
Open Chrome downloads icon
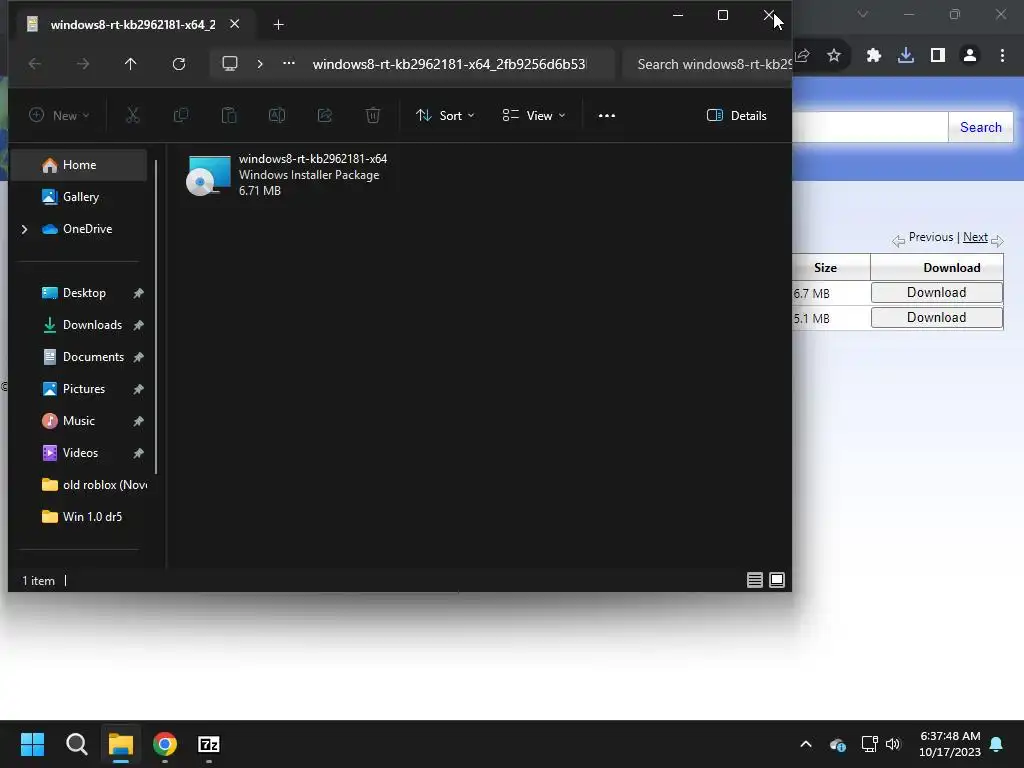point(906,56)
